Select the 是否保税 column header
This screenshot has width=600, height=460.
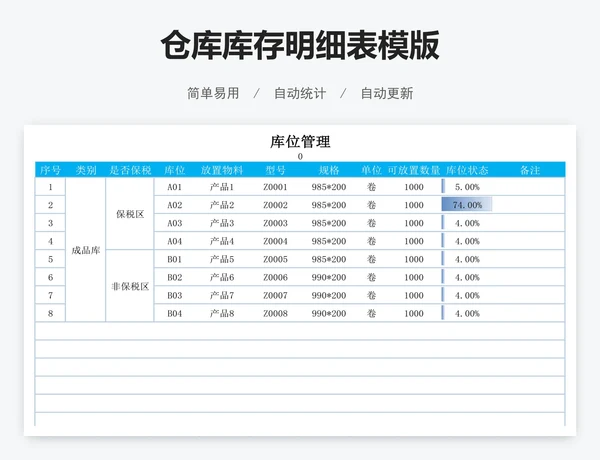pyautogui.click(x=130, y=170)
